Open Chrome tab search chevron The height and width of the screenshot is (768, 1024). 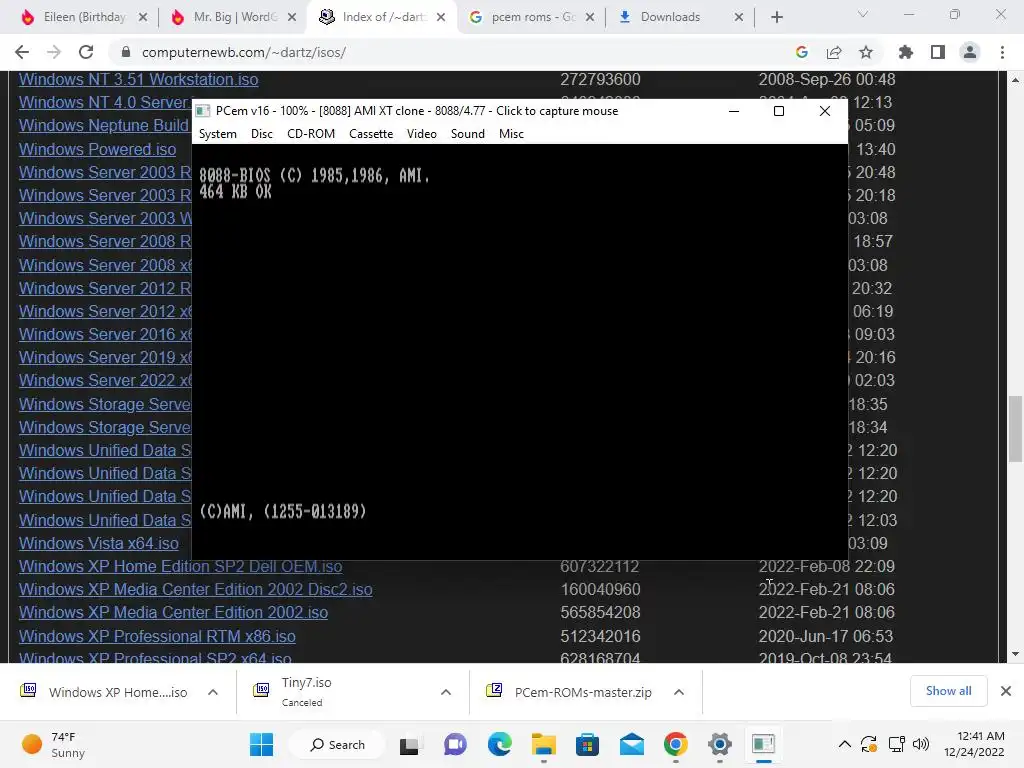[863, 14]
